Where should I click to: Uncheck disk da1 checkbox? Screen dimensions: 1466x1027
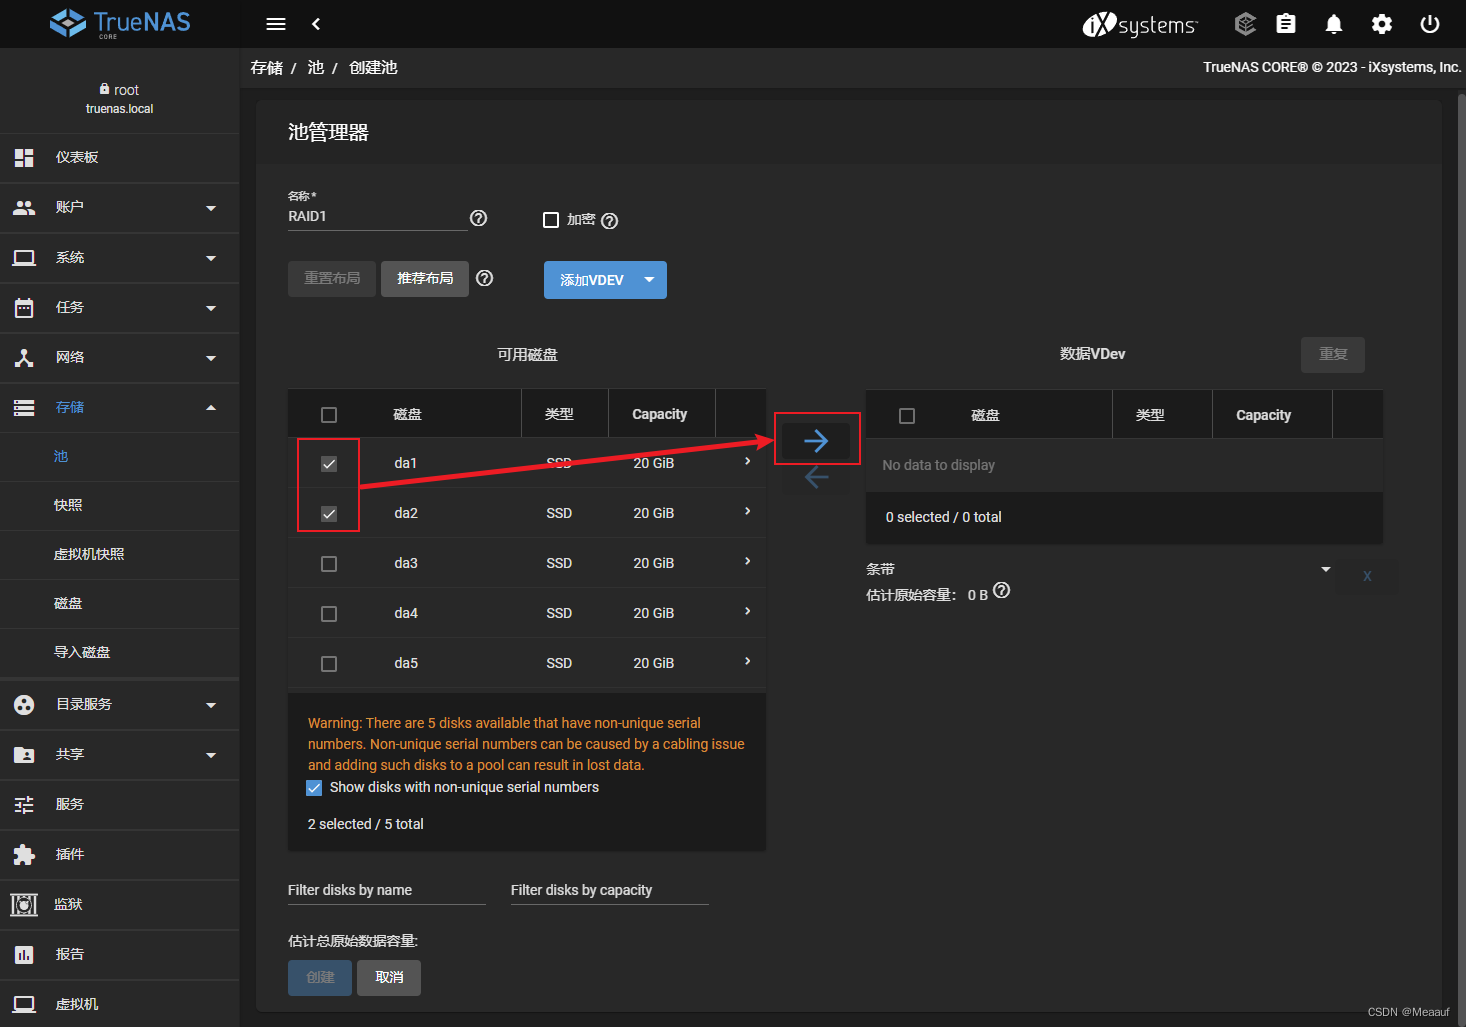click(329, 464)
